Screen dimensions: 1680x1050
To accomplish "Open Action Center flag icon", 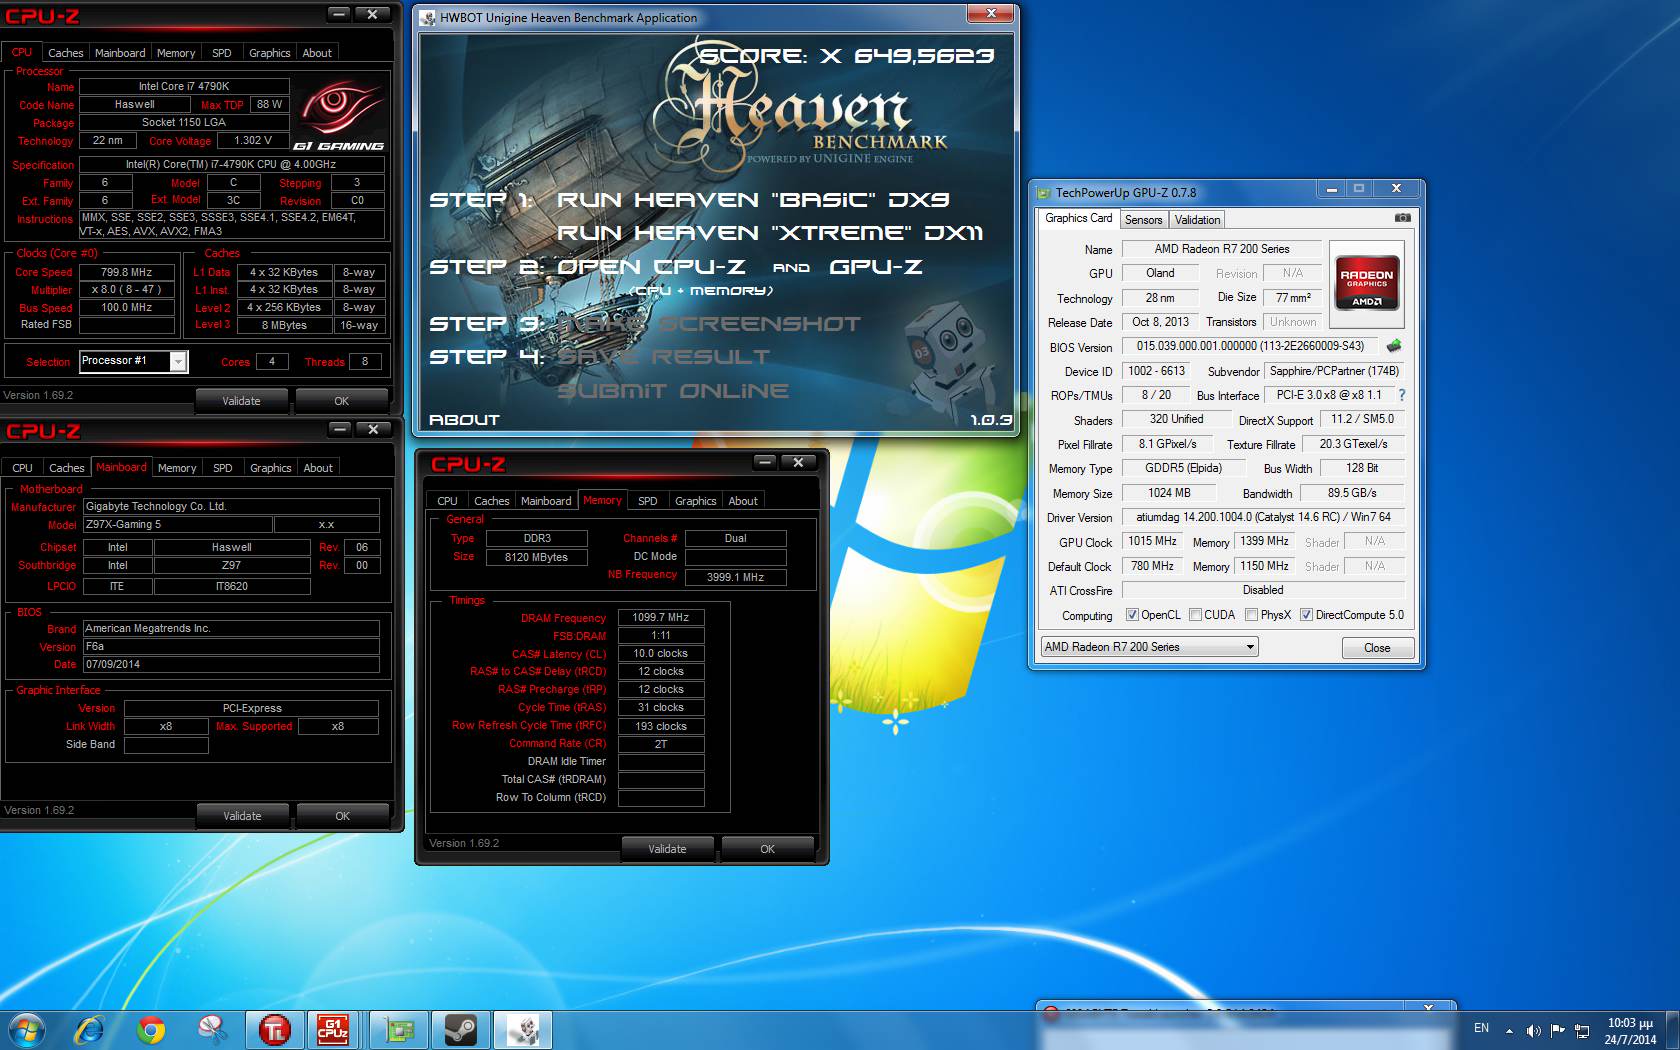I will click(1557, 1030).
